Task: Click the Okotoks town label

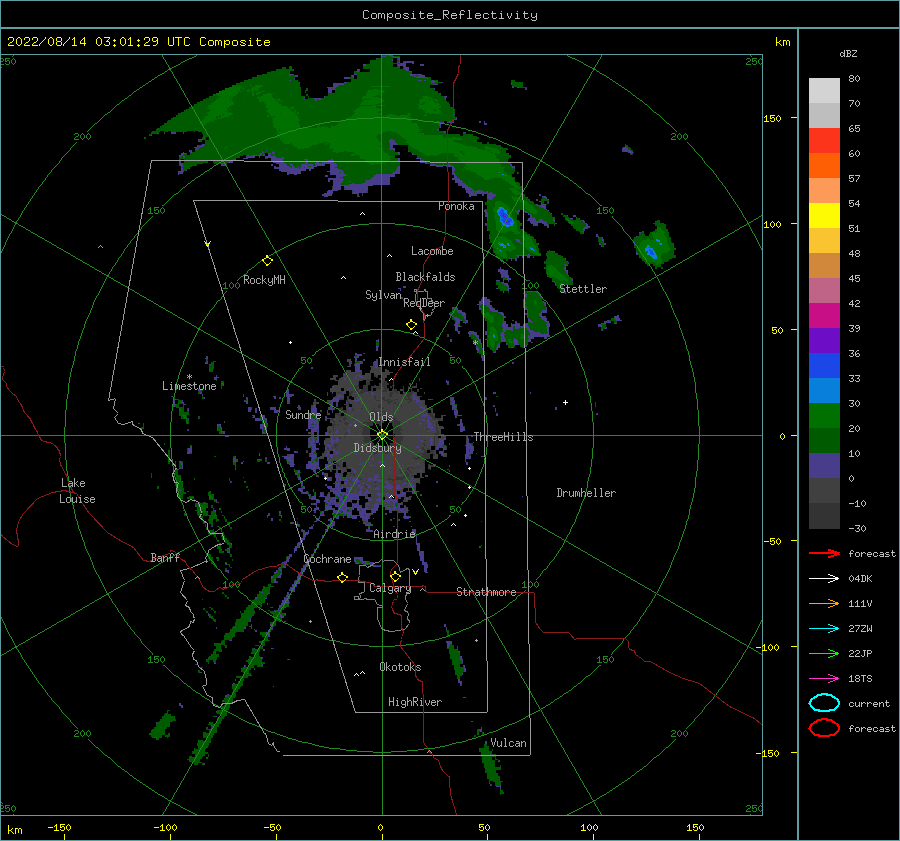Action: [x=400, y=667]
